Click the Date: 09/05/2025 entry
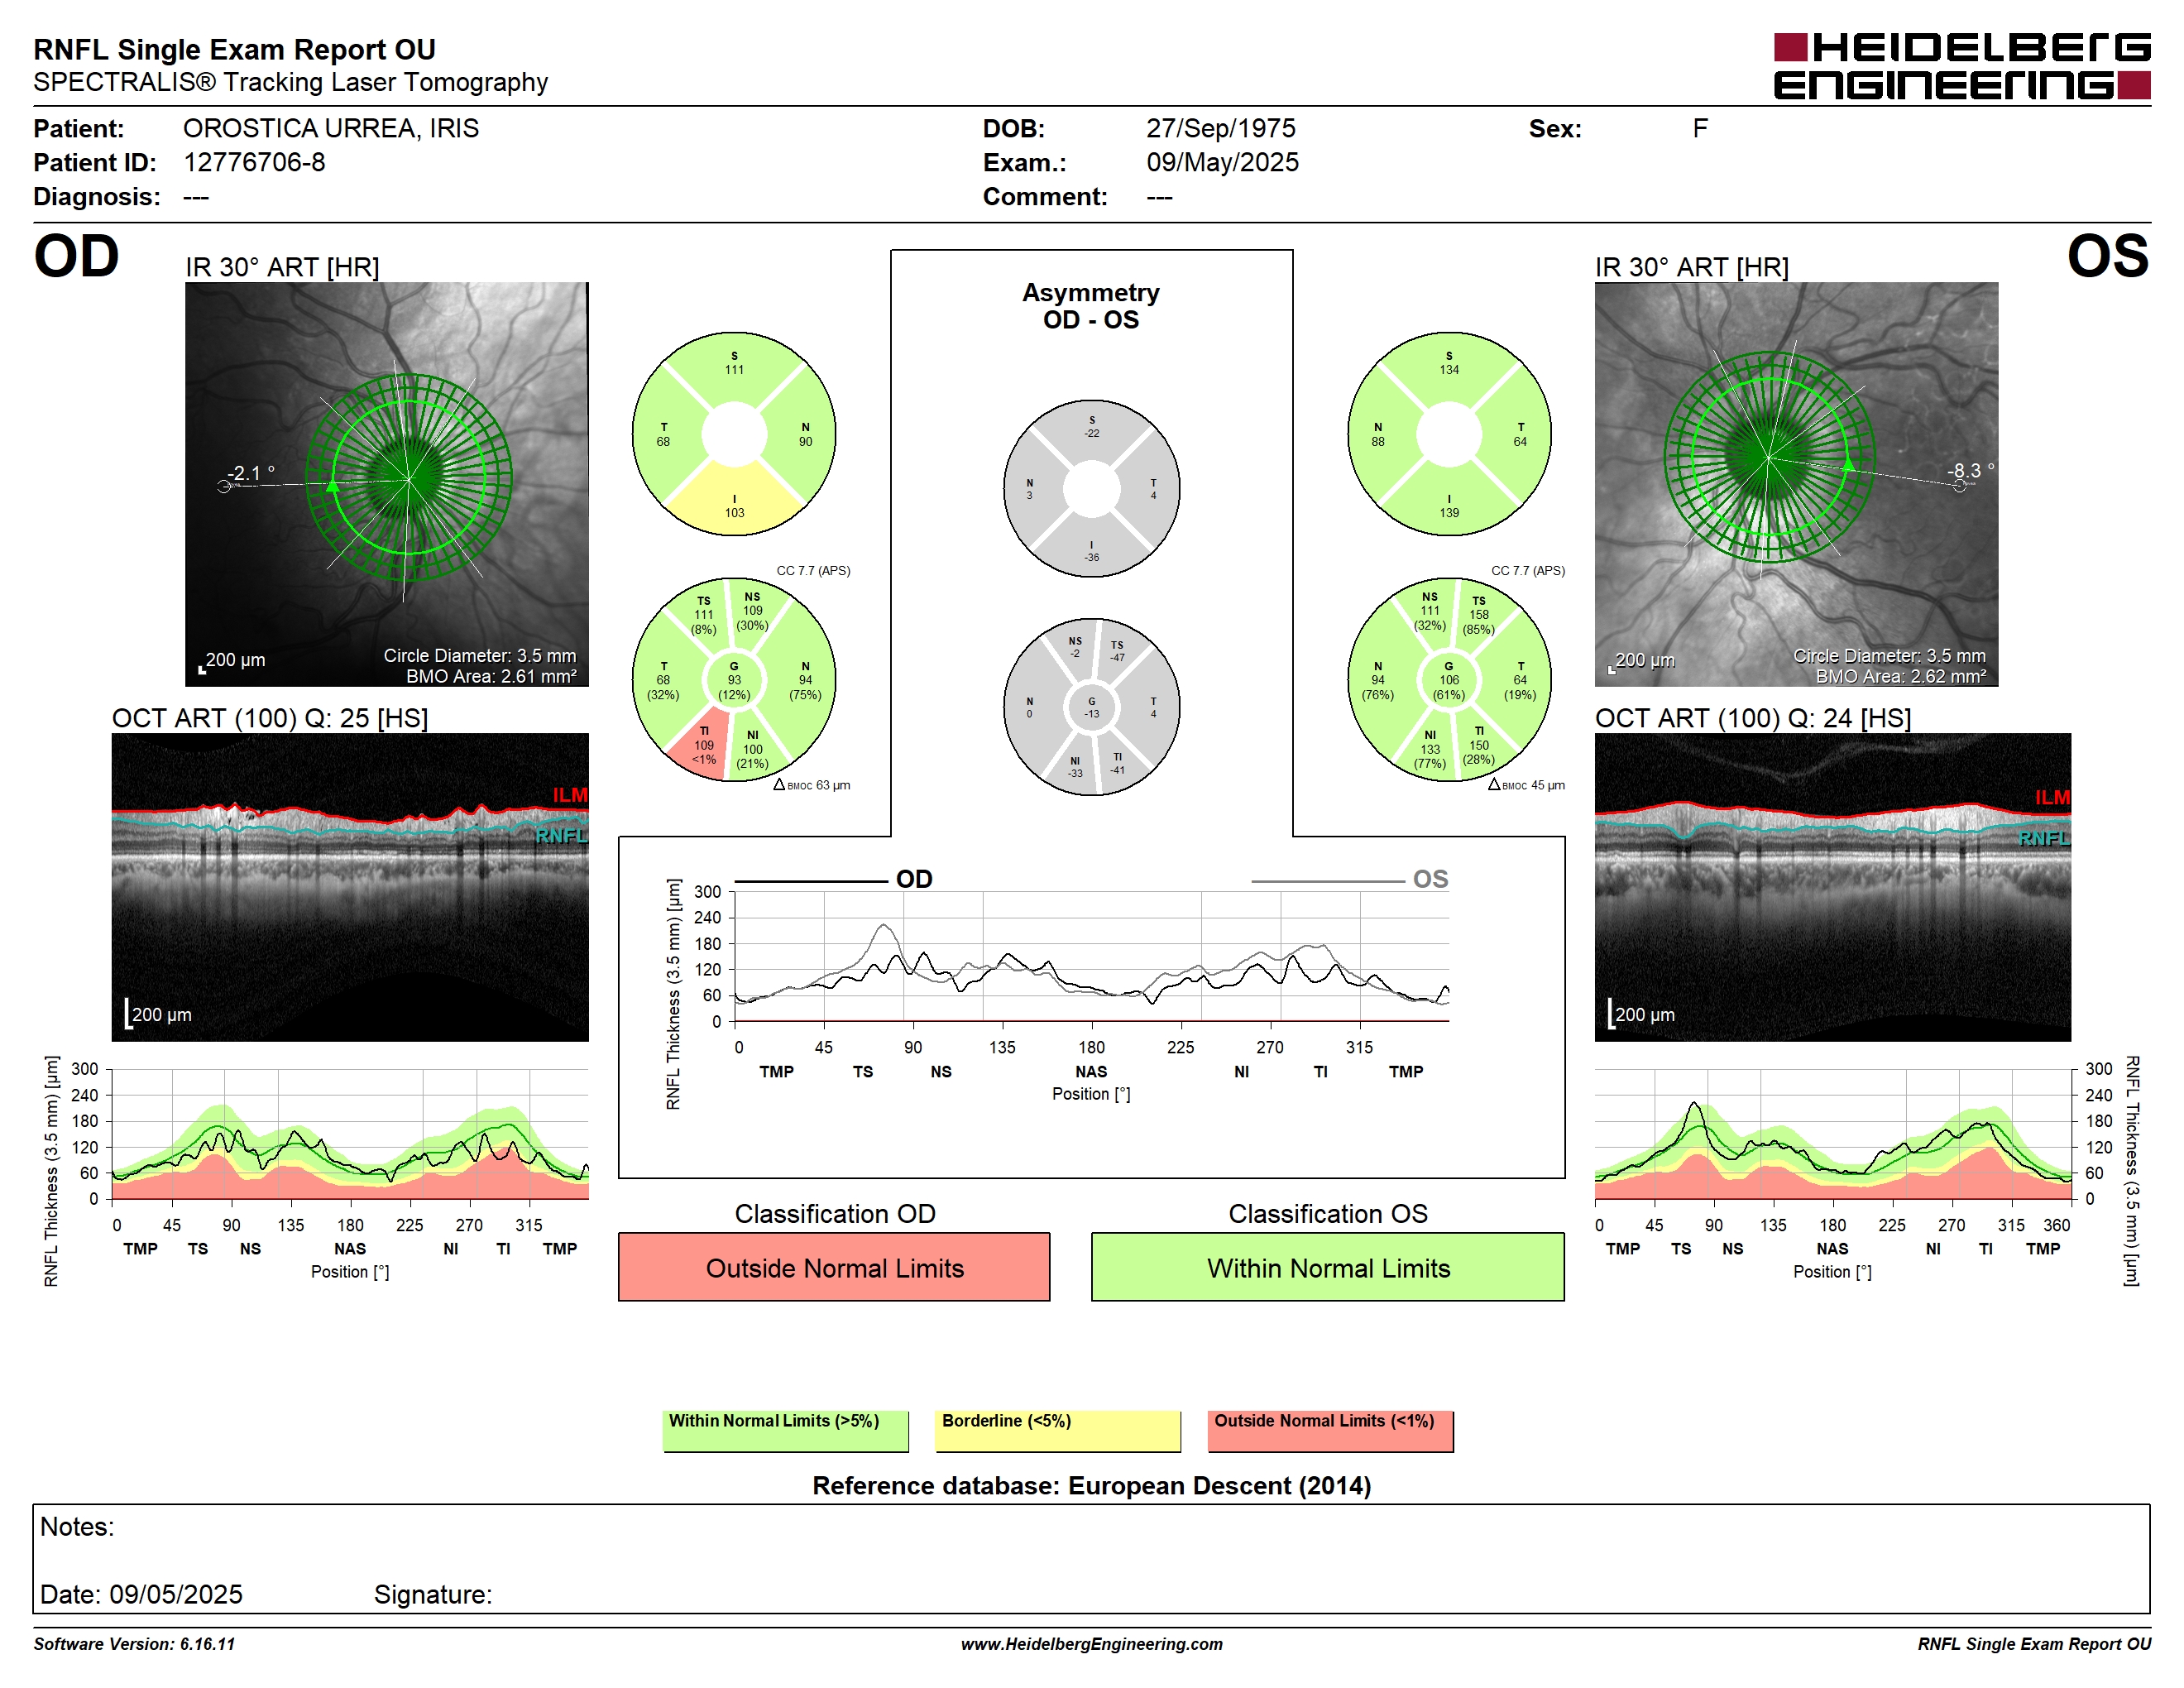This screenshot has height=1688, width=2184. coord(141,1594)
